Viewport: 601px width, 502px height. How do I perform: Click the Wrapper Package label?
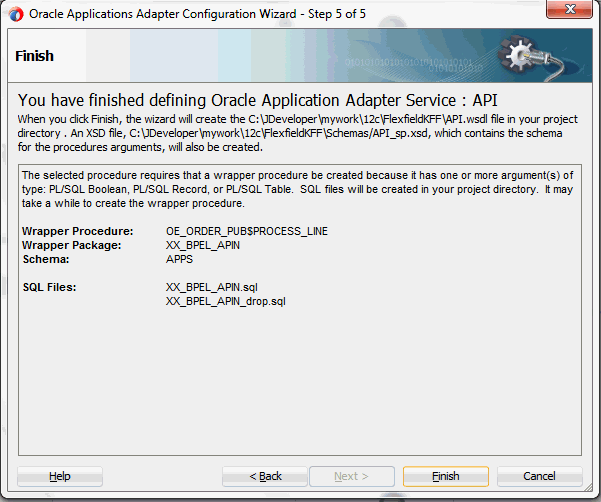(x=72, y=245)
